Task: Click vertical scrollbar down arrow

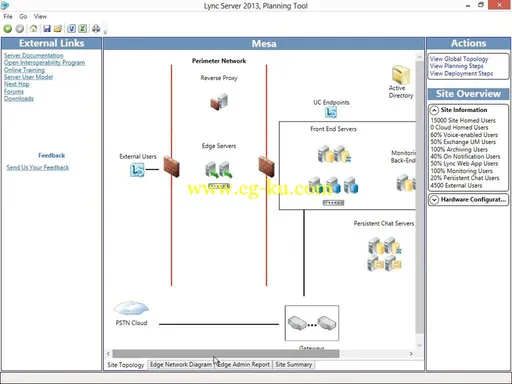Action: point(419,345)
